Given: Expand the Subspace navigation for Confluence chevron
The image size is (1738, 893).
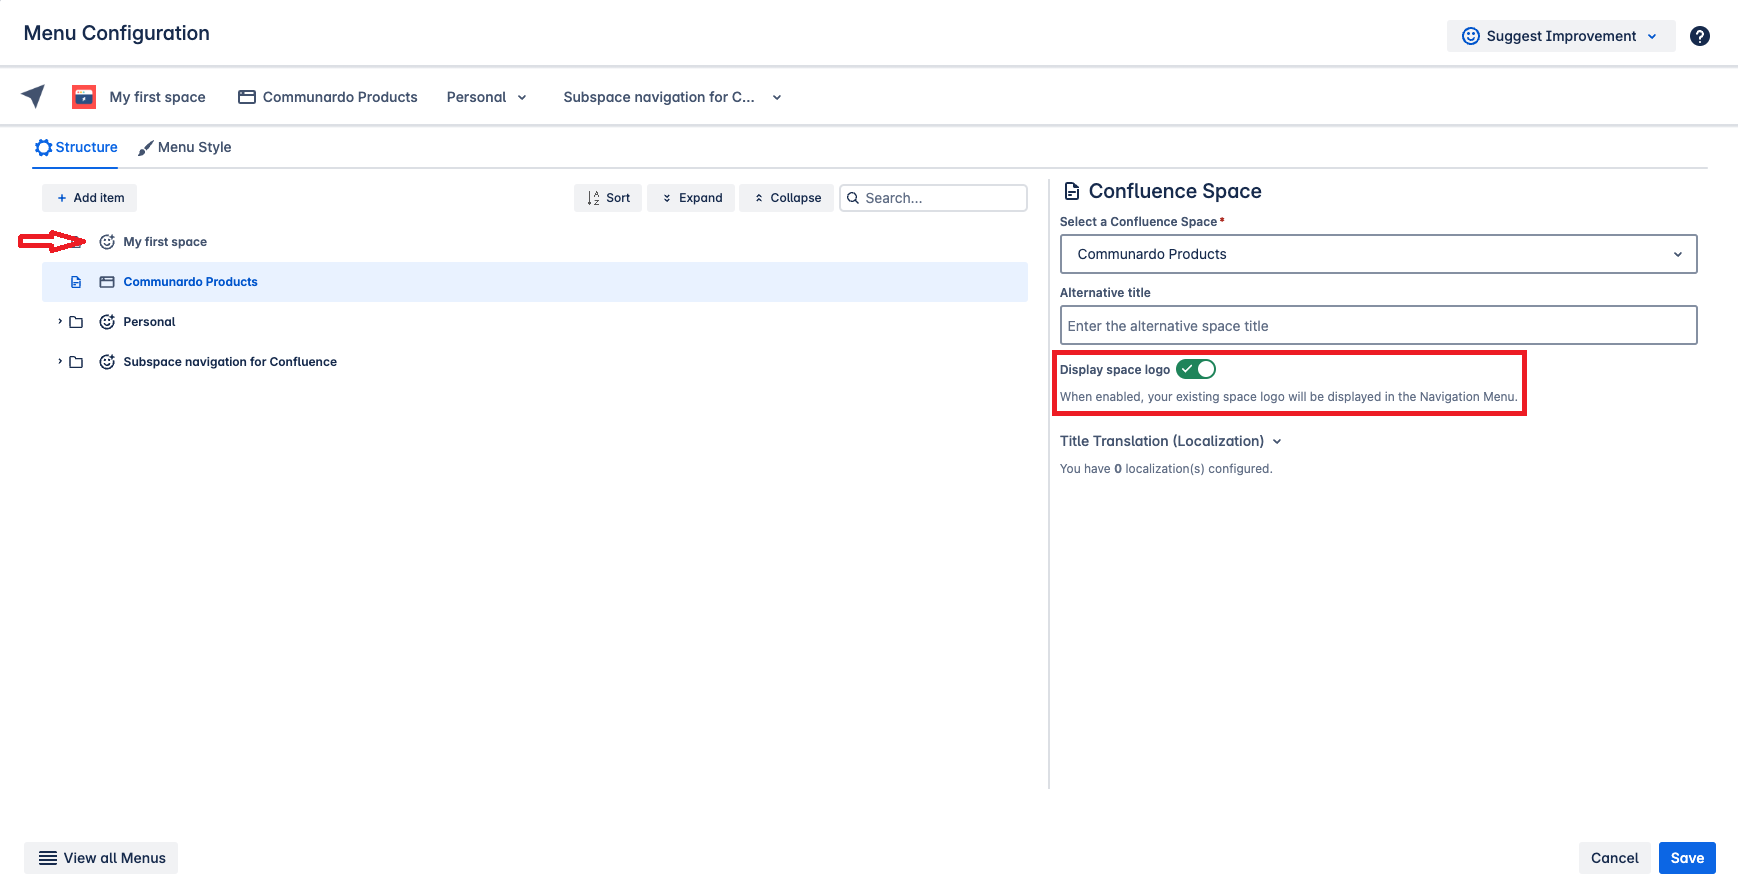Looking at the screenshot, I should tap(60, 362).
